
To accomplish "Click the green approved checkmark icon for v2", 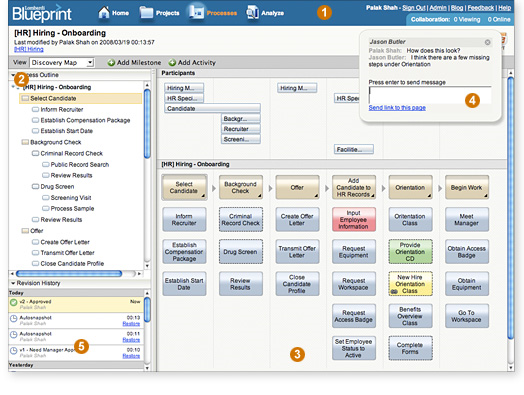I will [x=13, y=303].
